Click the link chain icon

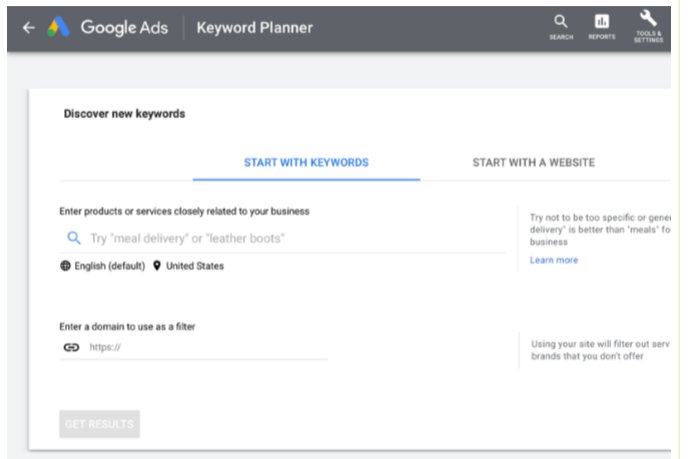tap(71, 347)
